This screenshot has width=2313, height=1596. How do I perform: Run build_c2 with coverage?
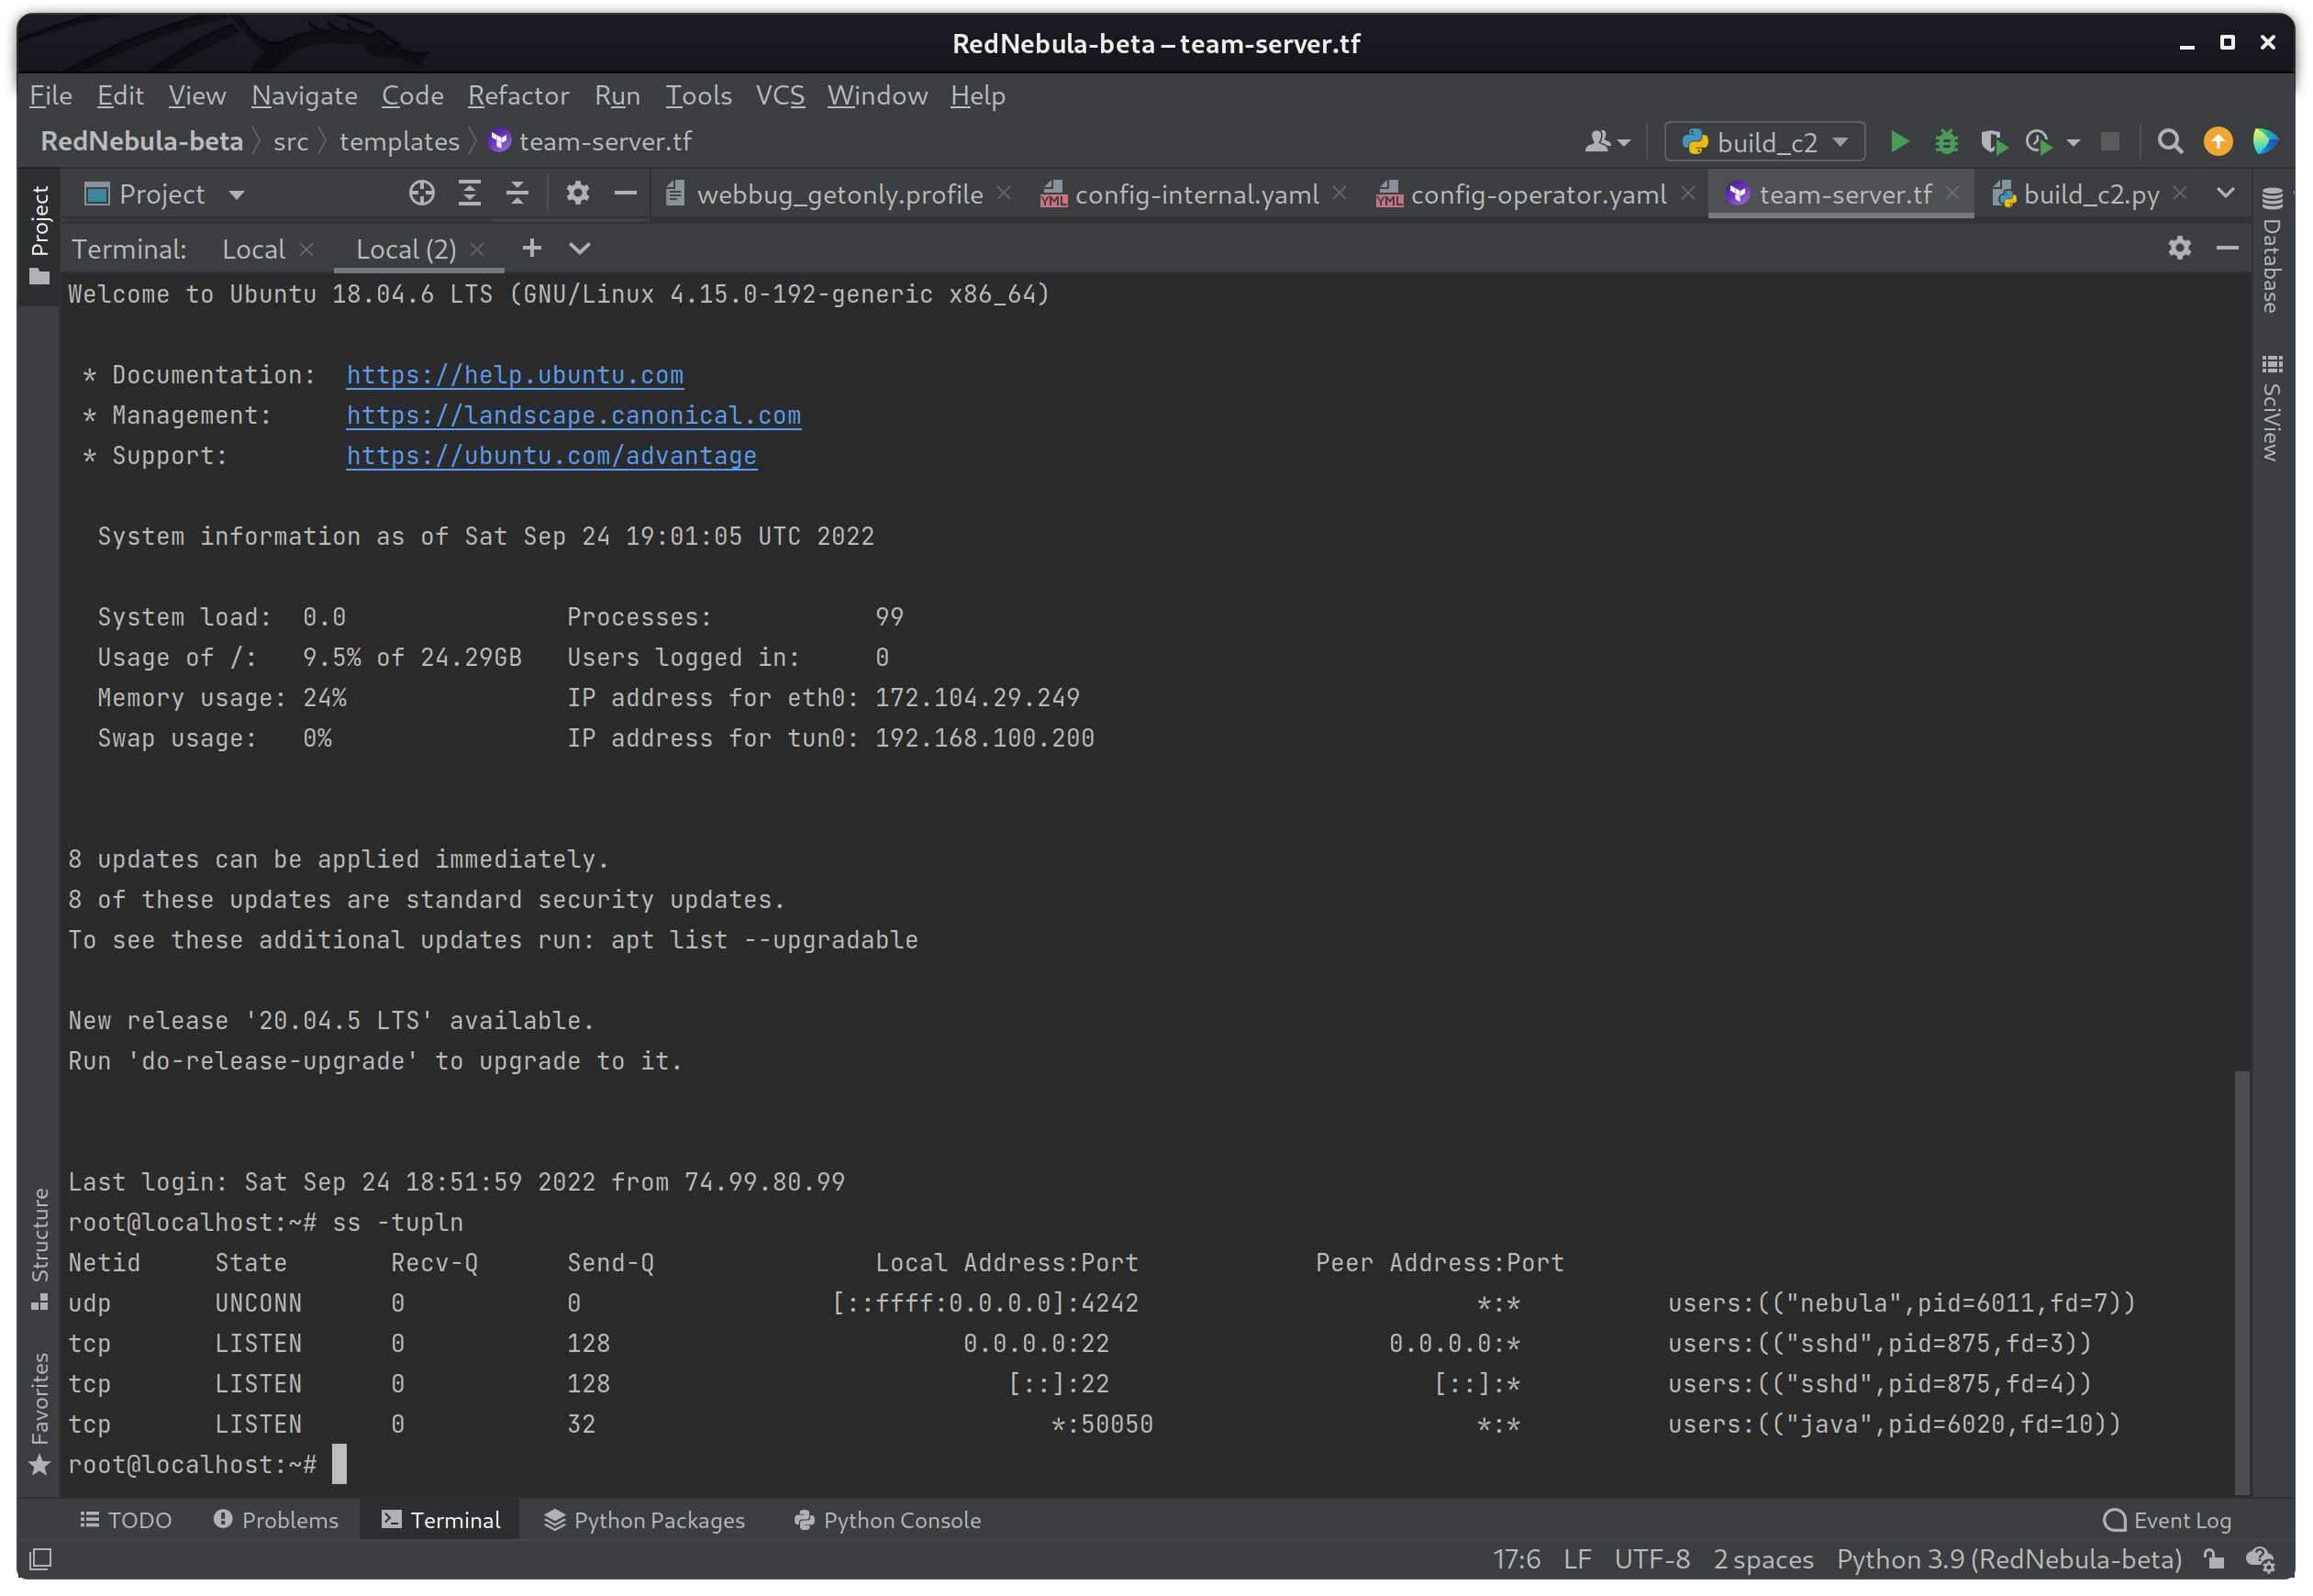(1993, 142)
